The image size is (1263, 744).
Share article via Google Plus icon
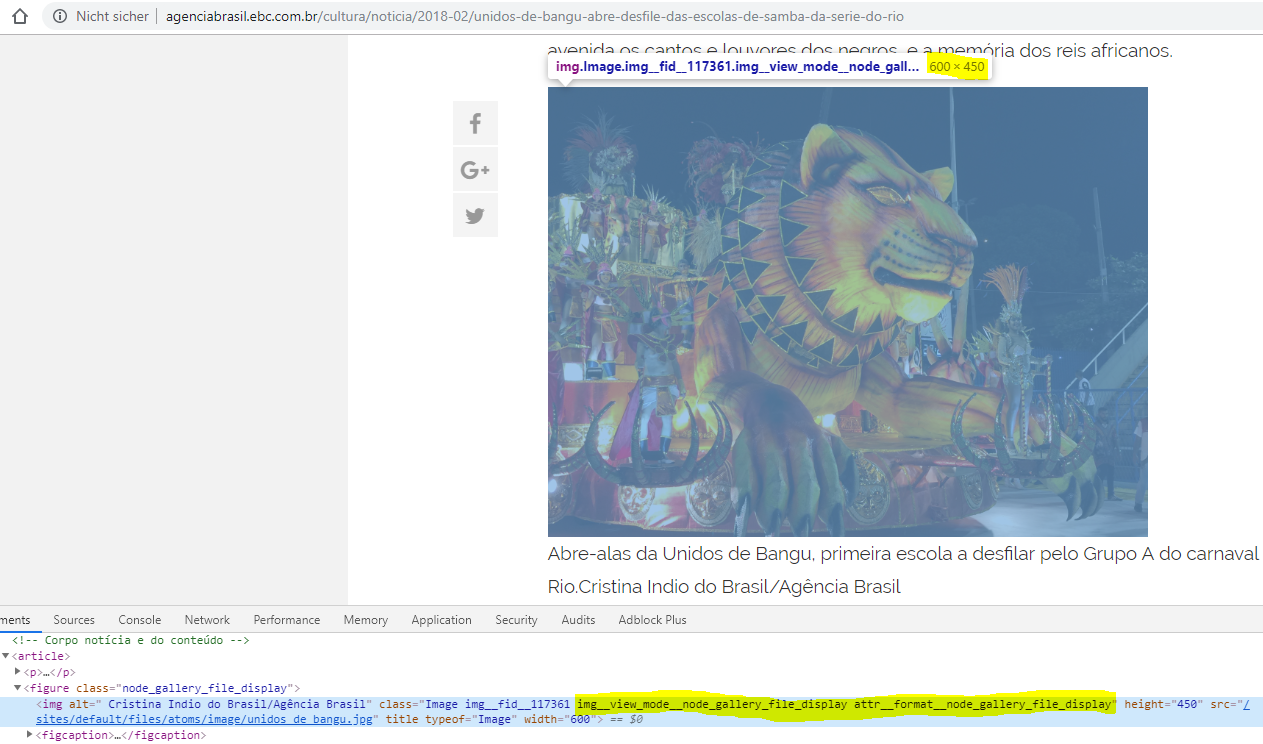coord(475,170)
